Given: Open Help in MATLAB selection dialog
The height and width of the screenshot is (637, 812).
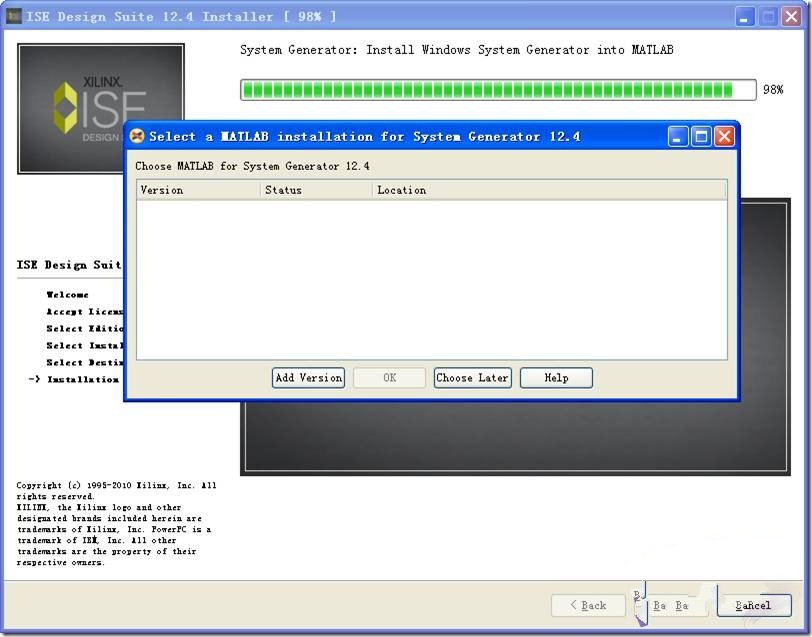Looking at the screenshot, I should click(x=556, y=378).
